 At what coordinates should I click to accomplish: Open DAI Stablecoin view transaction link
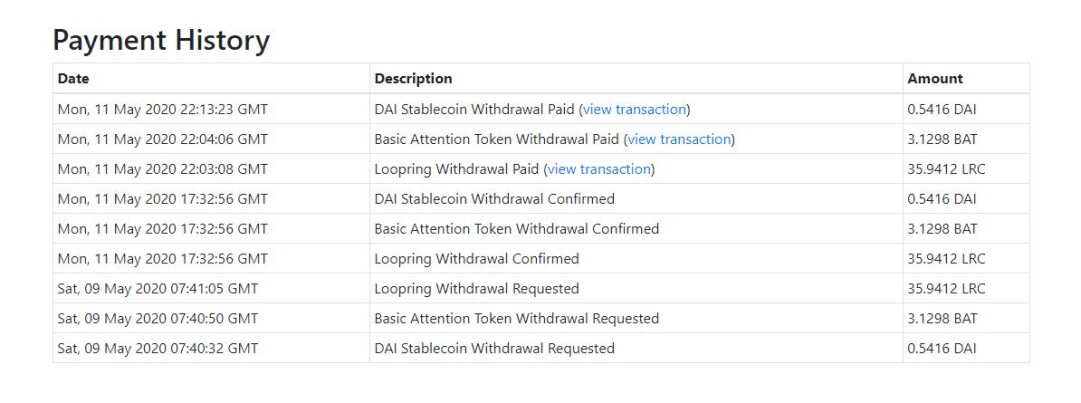coord(634,110)
